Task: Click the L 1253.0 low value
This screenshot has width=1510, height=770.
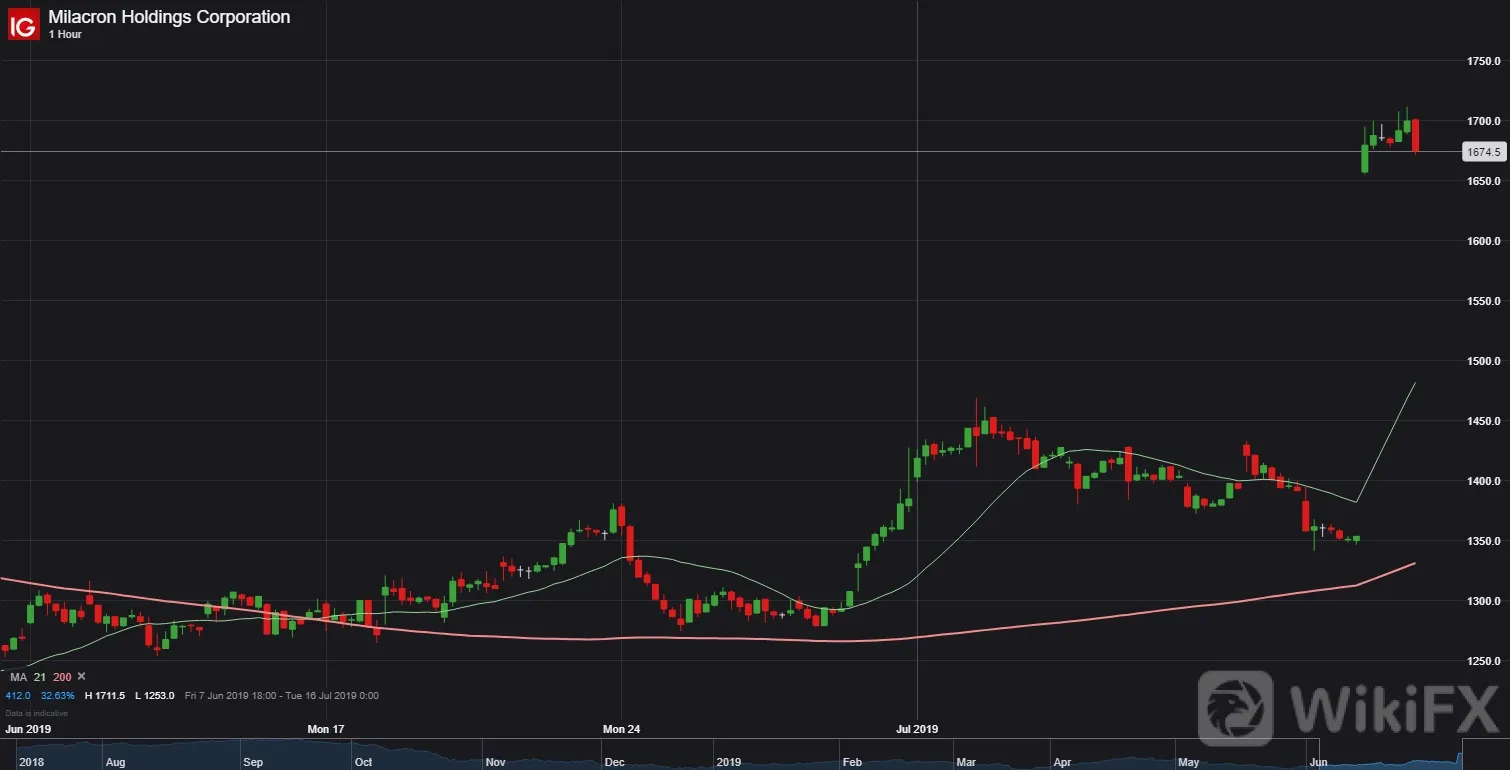Action: point(155,695)
